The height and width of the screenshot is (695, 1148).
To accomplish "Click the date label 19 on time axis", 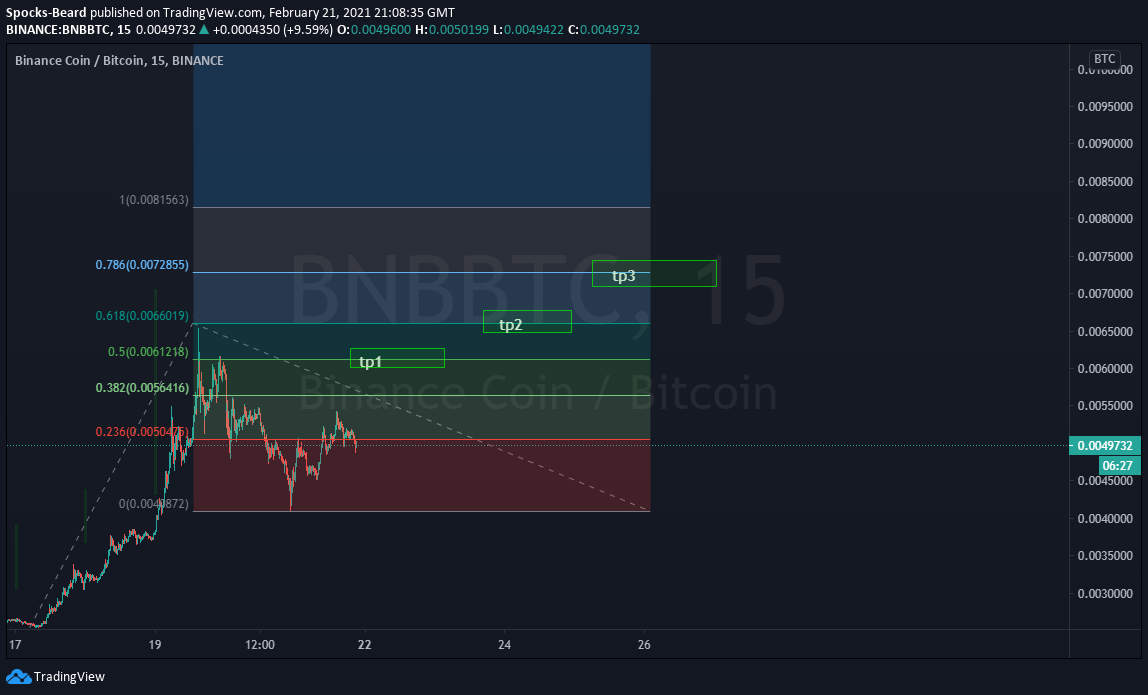I will 154,644.
